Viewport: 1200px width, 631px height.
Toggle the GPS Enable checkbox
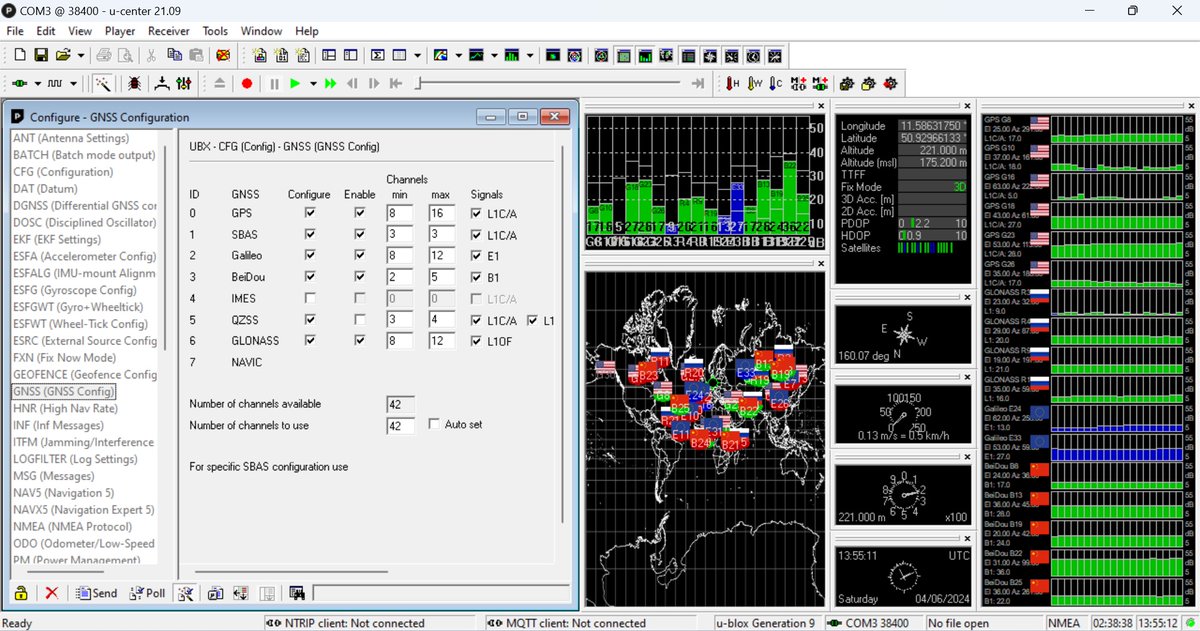coord(360,213)
